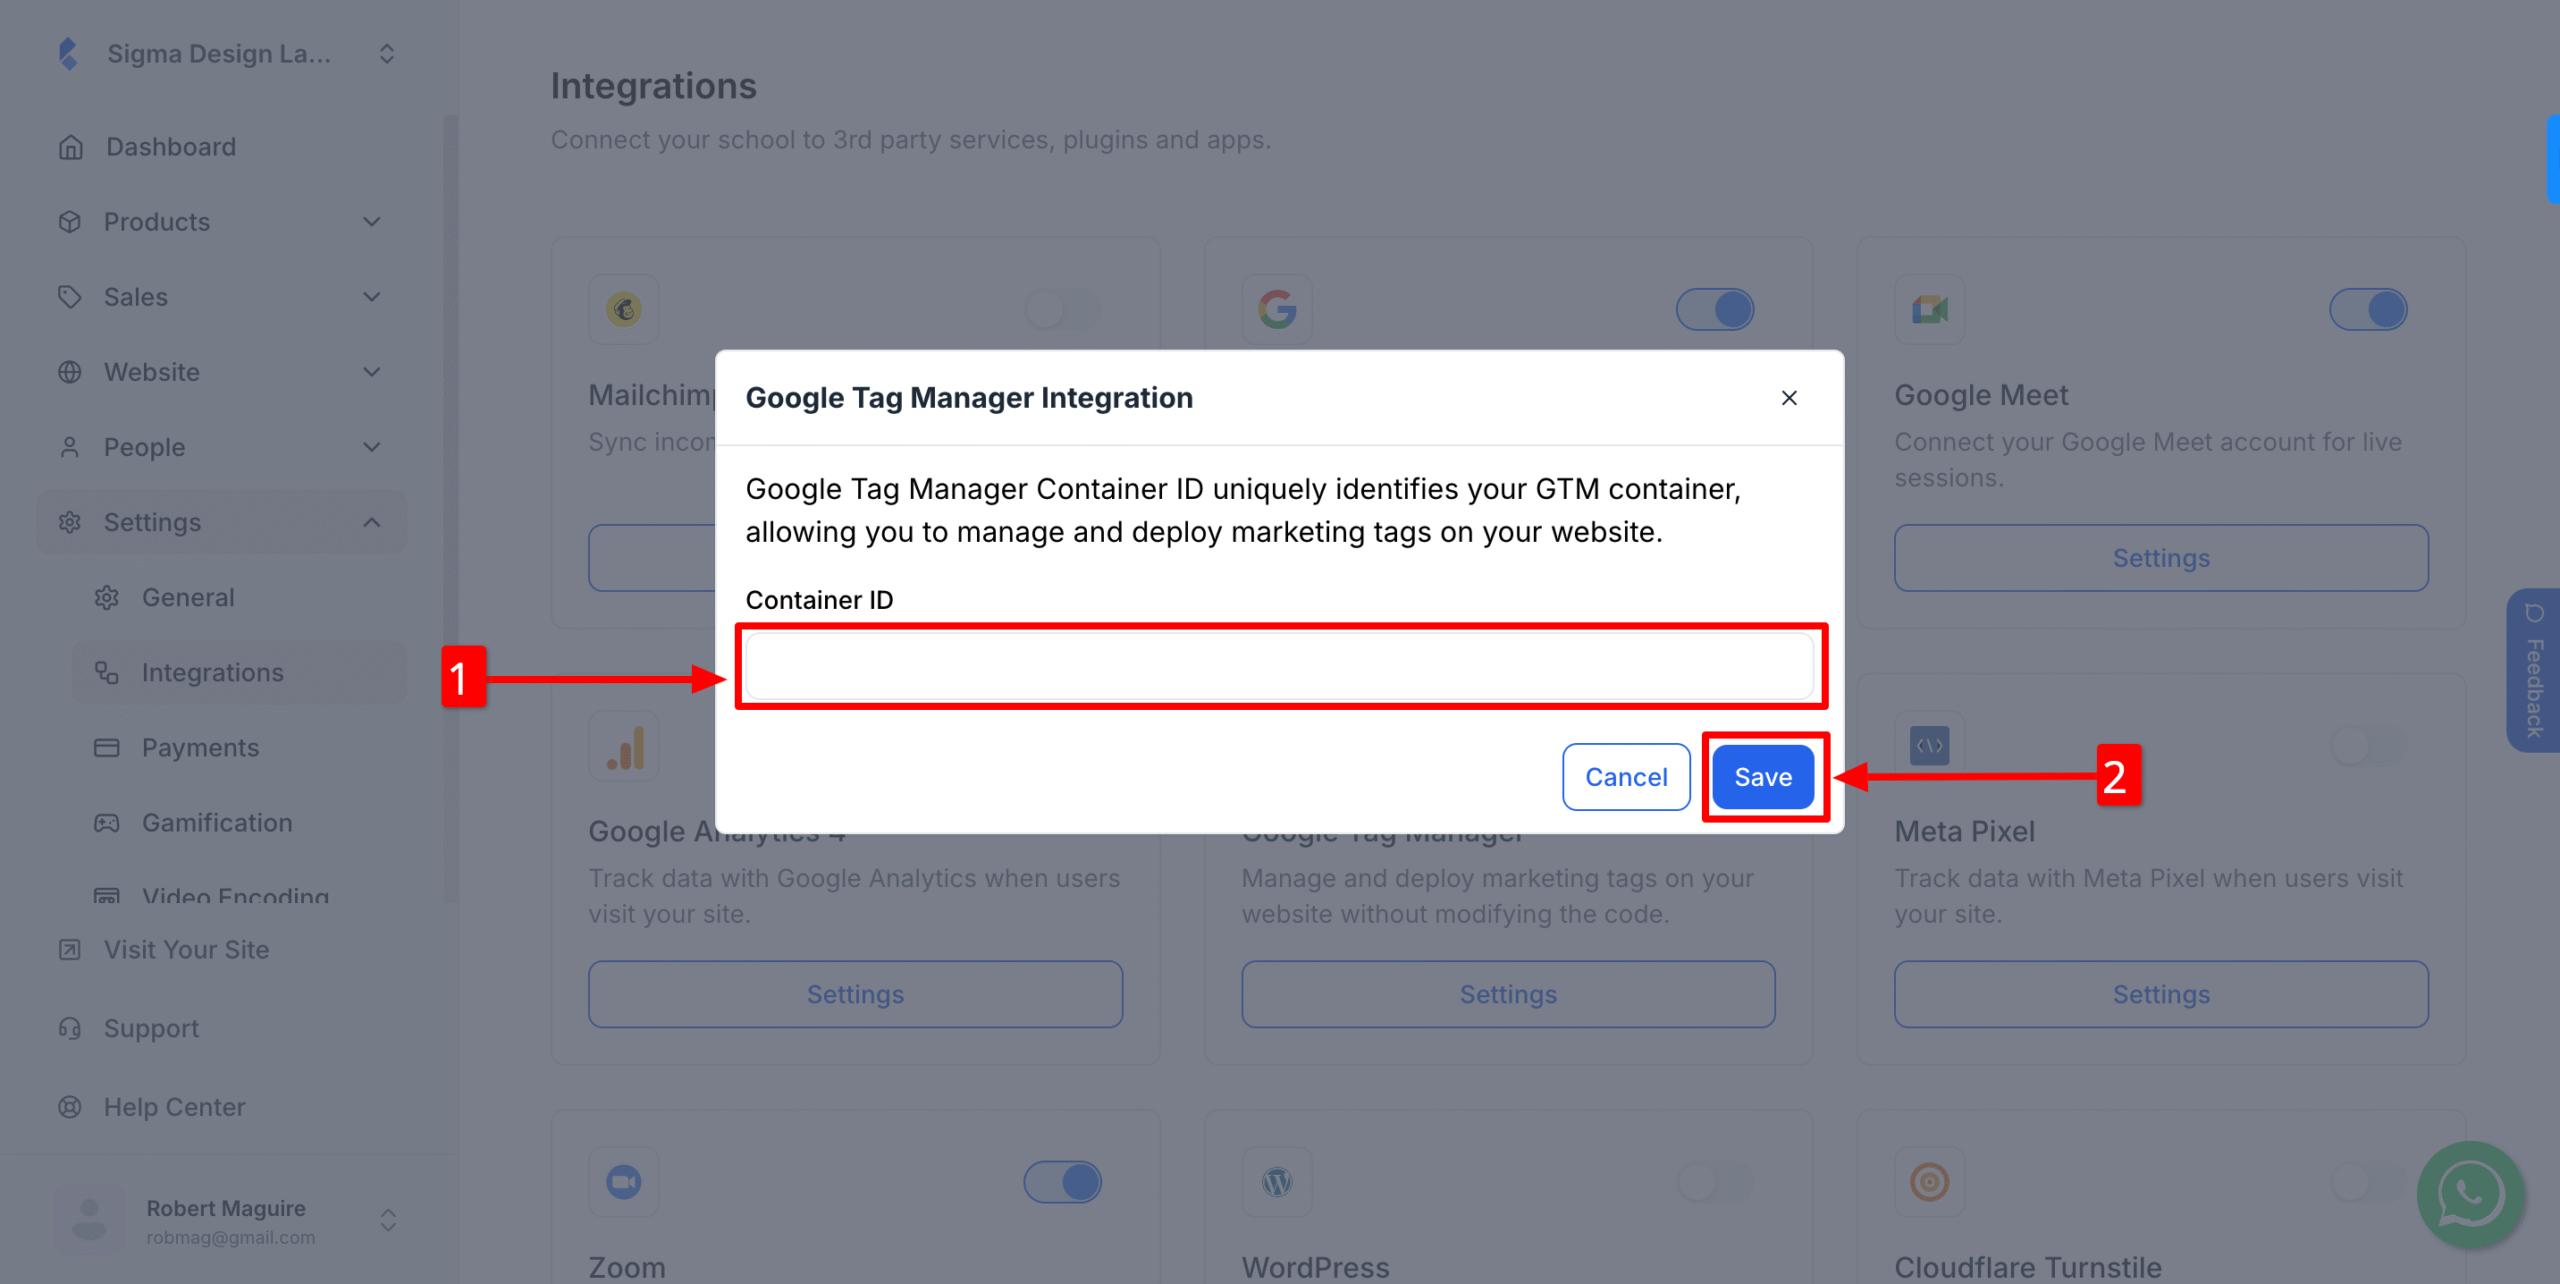Screen dimensions: 2560x1284
Task: Click the Google Analytics 4 chart icon
Action: pos(623,745)
